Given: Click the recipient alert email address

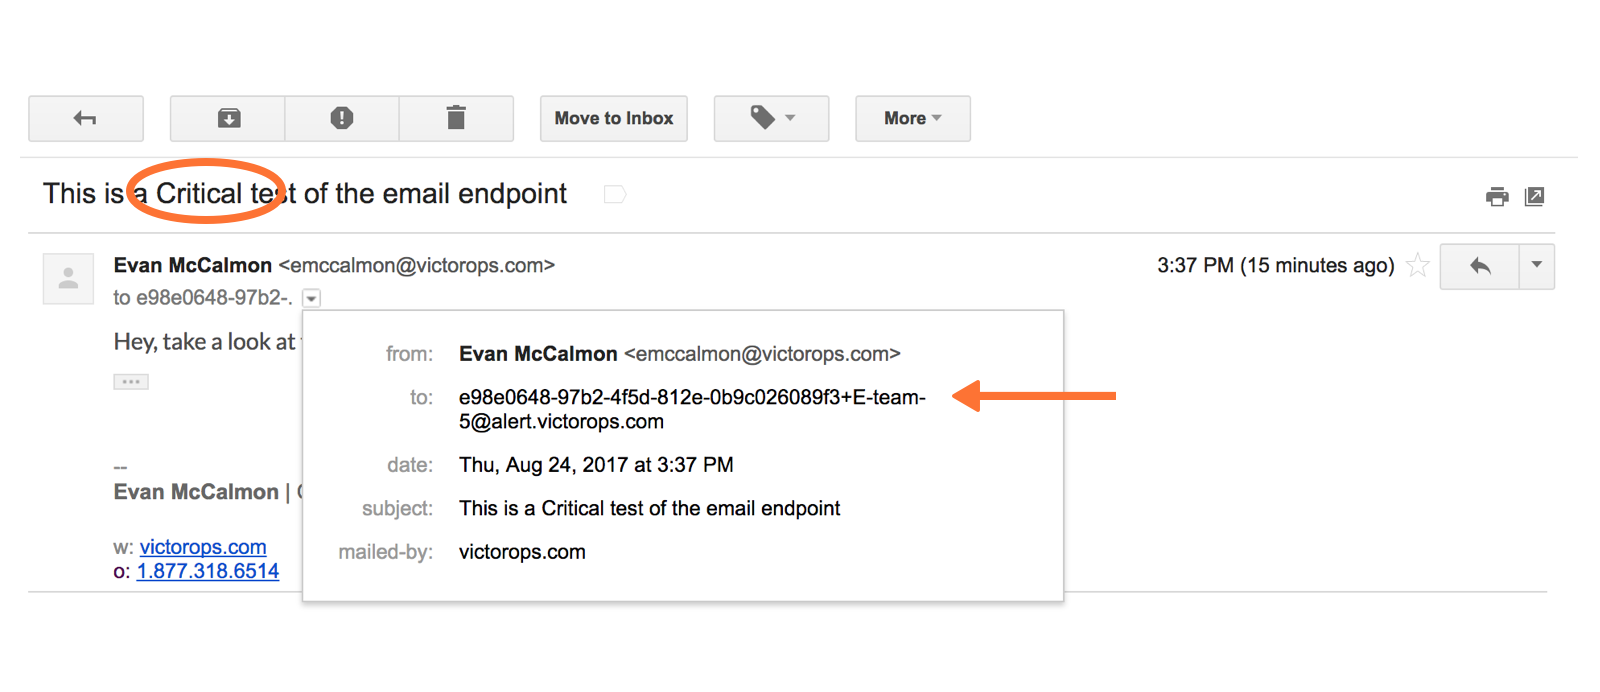Looking at the screenshot, I should (692, 409).
